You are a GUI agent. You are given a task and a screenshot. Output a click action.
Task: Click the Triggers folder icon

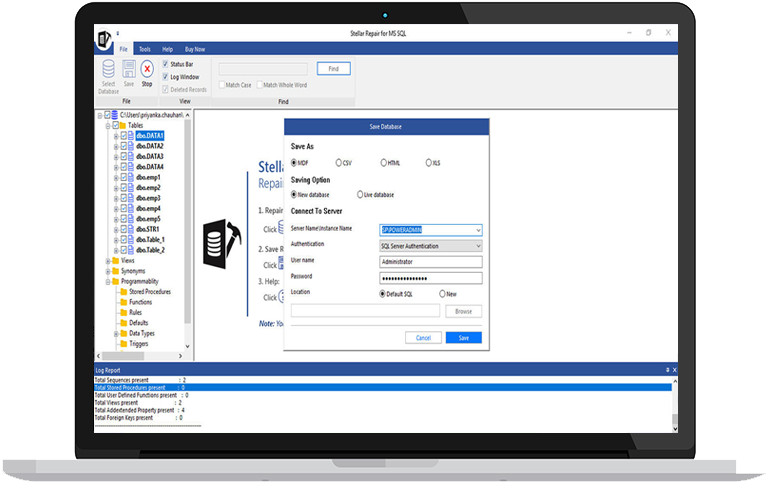[x=124, y=344]
